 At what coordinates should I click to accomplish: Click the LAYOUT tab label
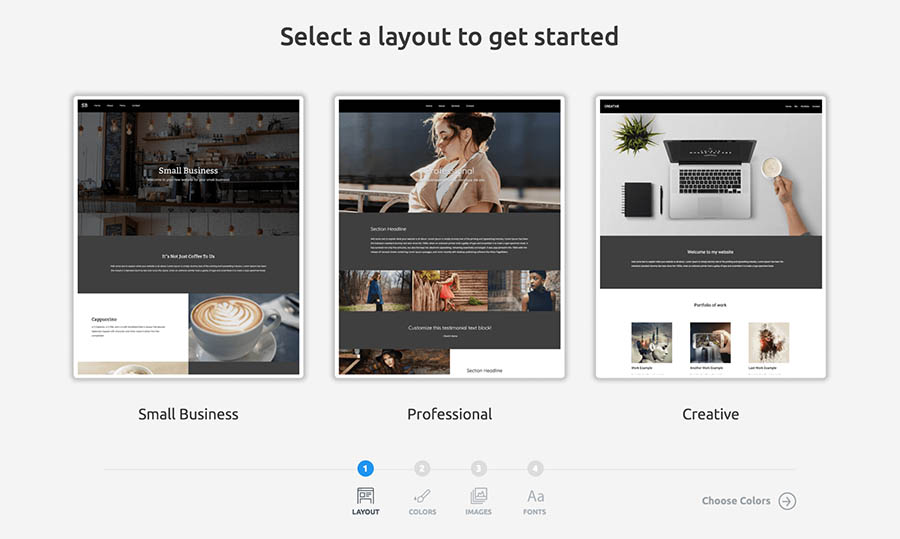pyautogui.click(x=366, y=512)
